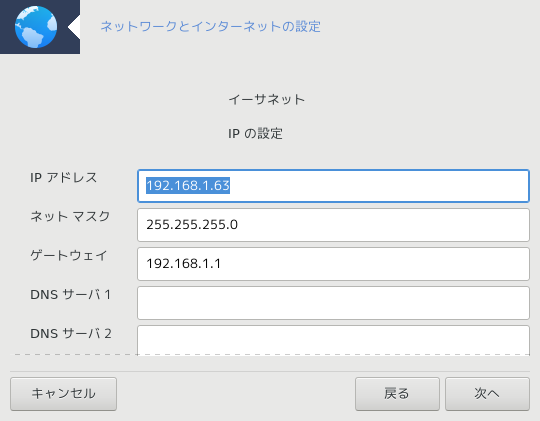Click the IP アドレス label

pyautogui.click(x=64, y=177)
